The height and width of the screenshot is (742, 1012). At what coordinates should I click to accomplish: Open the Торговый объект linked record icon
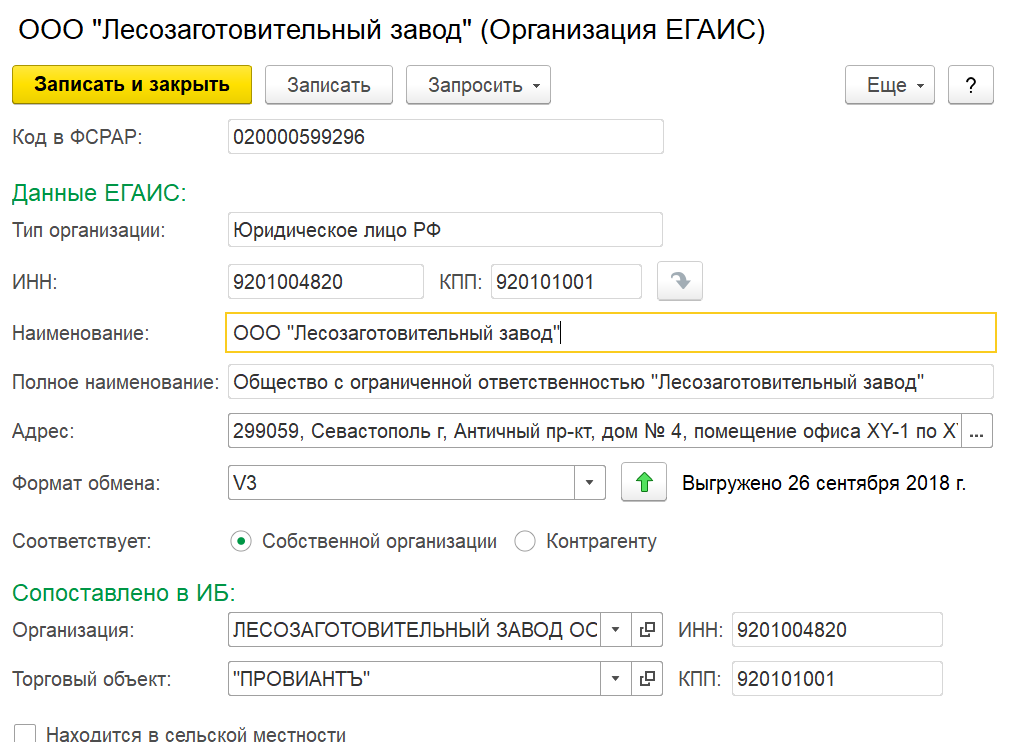coord(647,679)
